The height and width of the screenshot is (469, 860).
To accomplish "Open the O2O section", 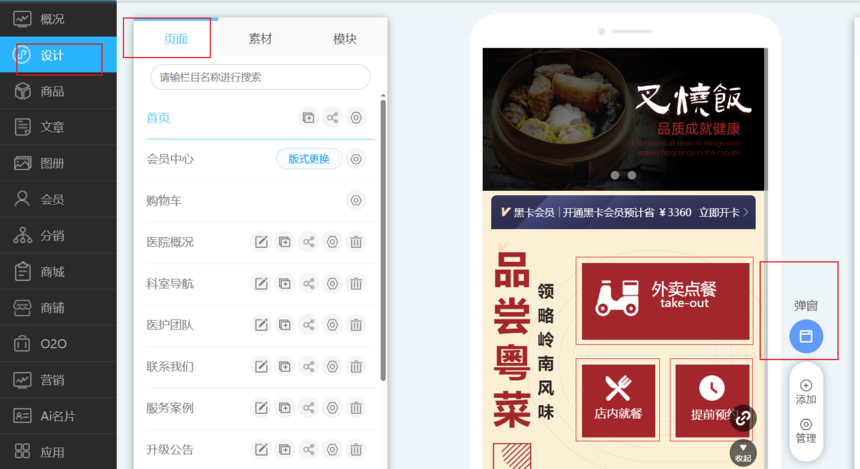I will 58,344.
